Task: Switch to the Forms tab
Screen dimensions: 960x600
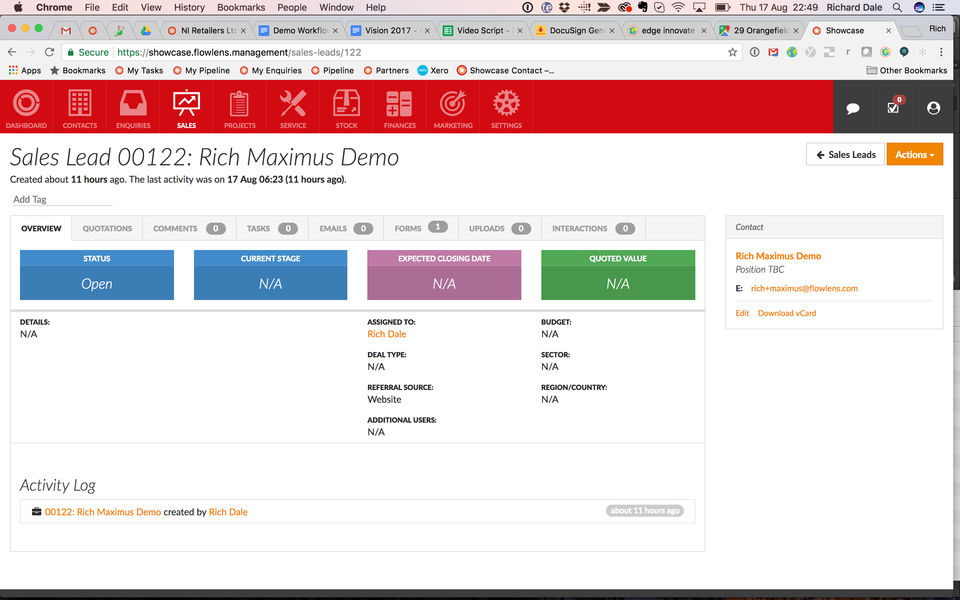Action: coord(421,228)
